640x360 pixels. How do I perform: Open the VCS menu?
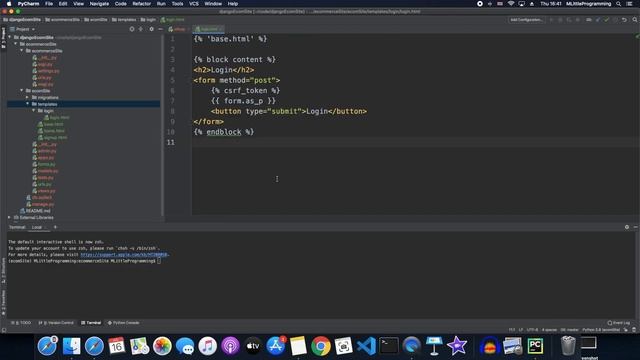click(194, 4)
